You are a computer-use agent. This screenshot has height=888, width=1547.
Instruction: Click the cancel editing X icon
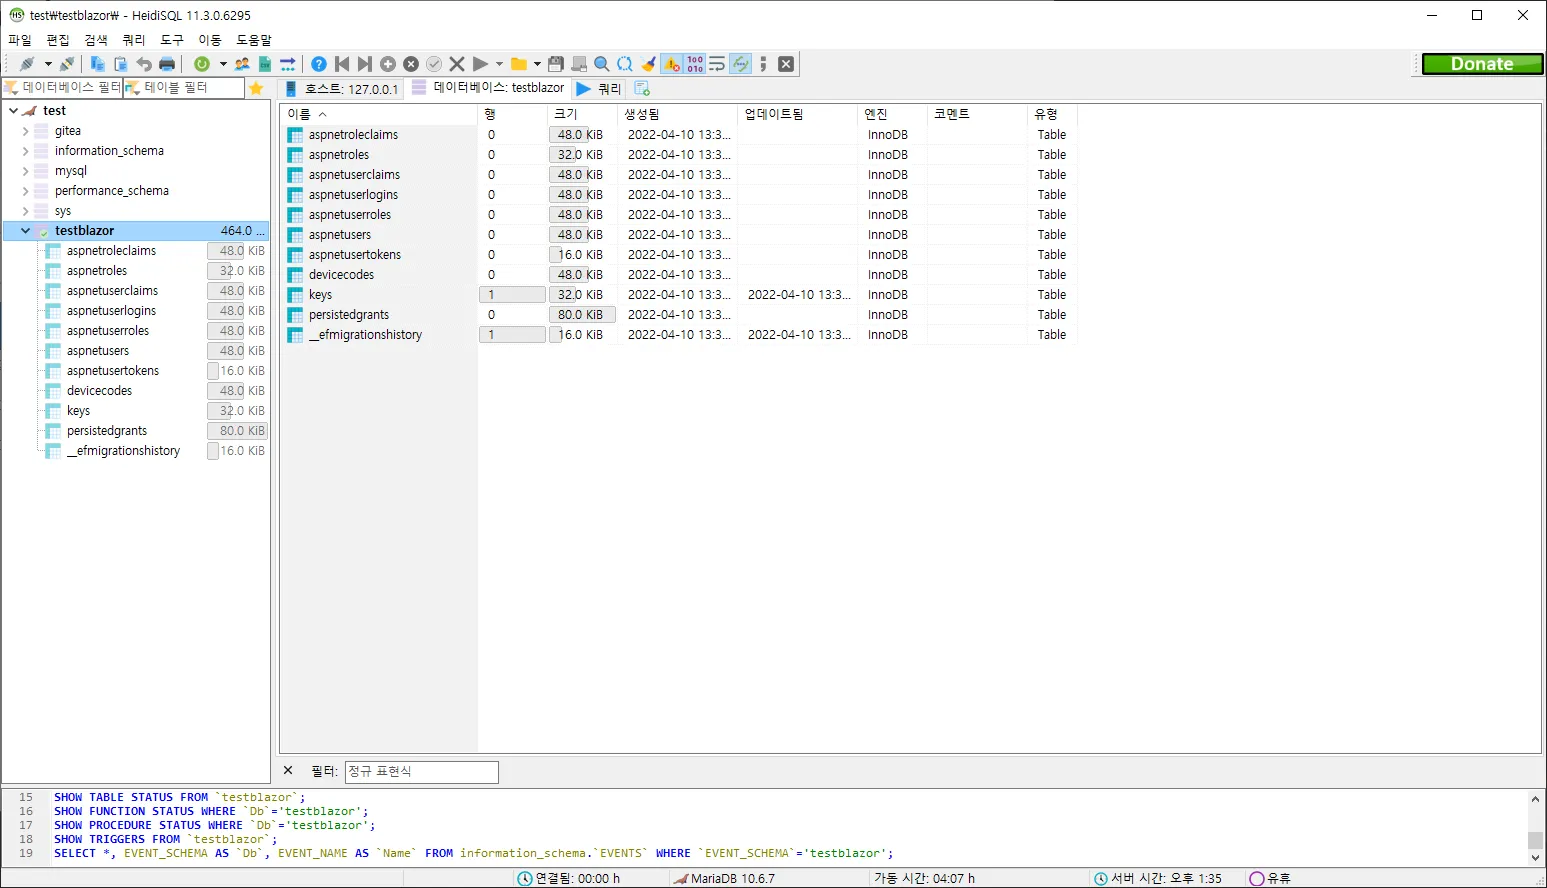click(x=457, y=64)
